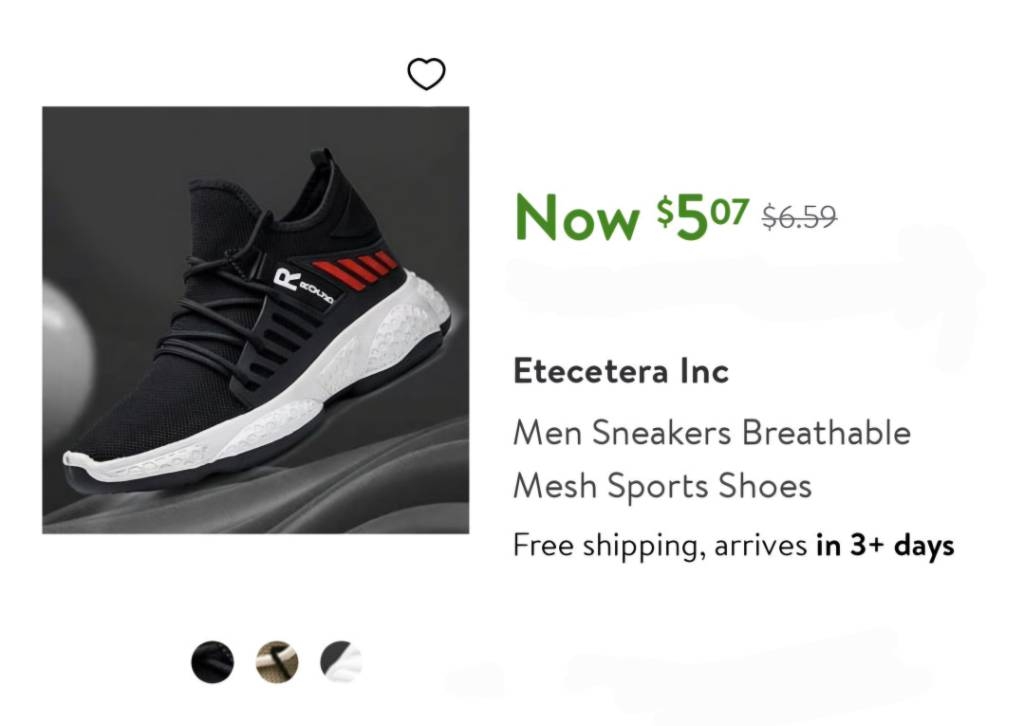Click the bold "in 3+ days" text
This screenshot has height=726, width=1024.
click(884, 546)
